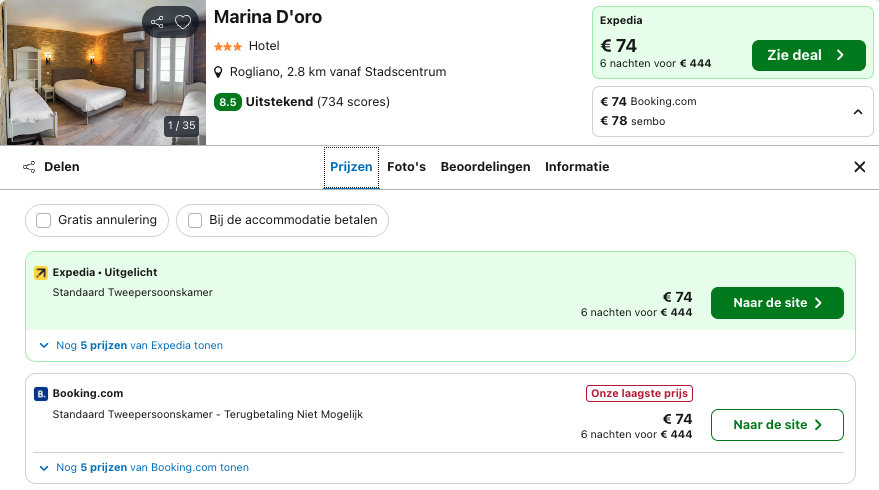Image resolution: width=879 pixels, height=490 pixels.
Task: Collapse the other prices chevron beside Booking.com
Action: [858, 112]
